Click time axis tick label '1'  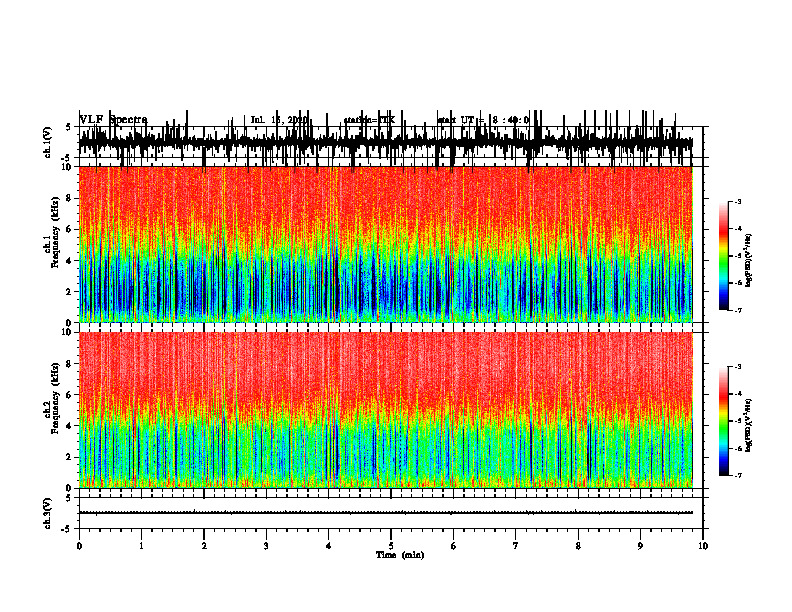(141, 546)
